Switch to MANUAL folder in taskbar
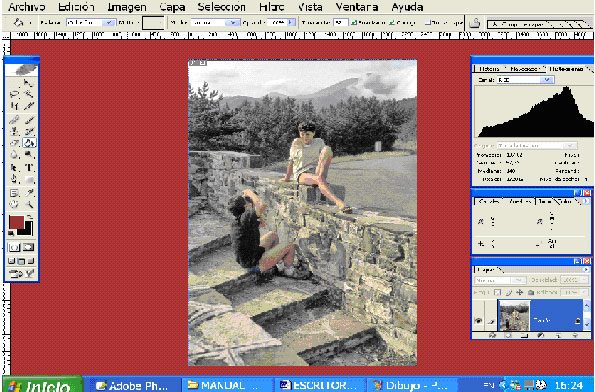Viewport: 595px width, 392px height. click(228, 386)
